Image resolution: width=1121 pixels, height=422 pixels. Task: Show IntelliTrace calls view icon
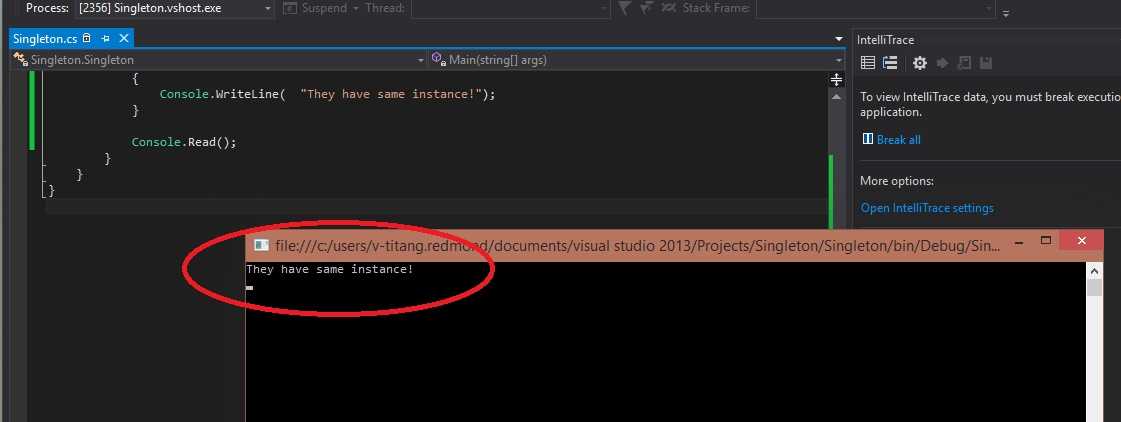coord(890,63)
